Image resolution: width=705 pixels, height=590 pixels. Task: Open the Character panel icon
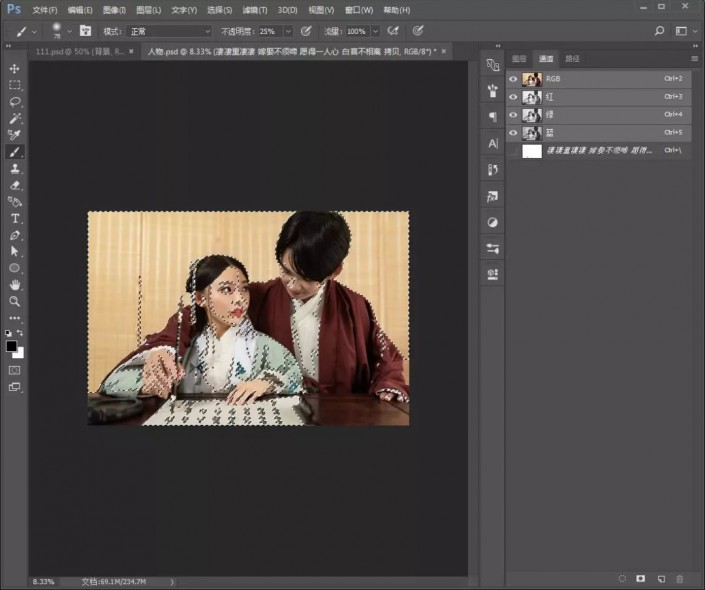(493, 143)
